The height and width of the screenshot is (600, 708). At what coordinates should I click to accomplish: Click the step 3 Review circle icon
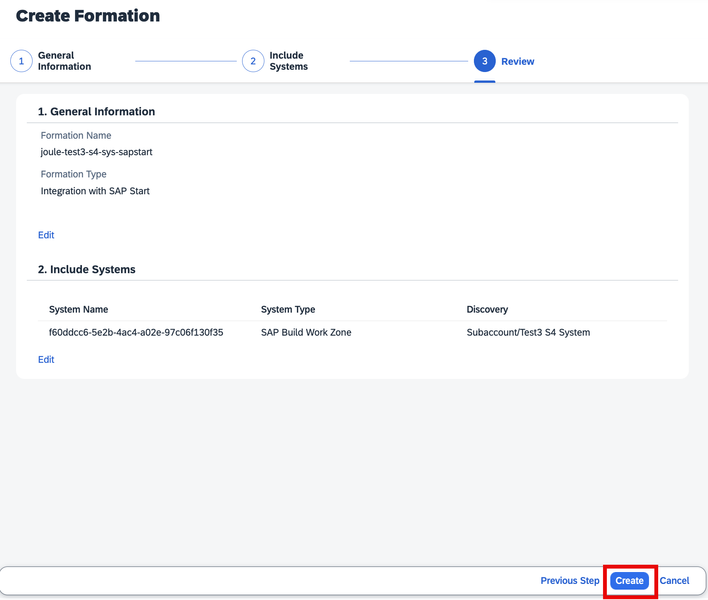coord(484,61)
